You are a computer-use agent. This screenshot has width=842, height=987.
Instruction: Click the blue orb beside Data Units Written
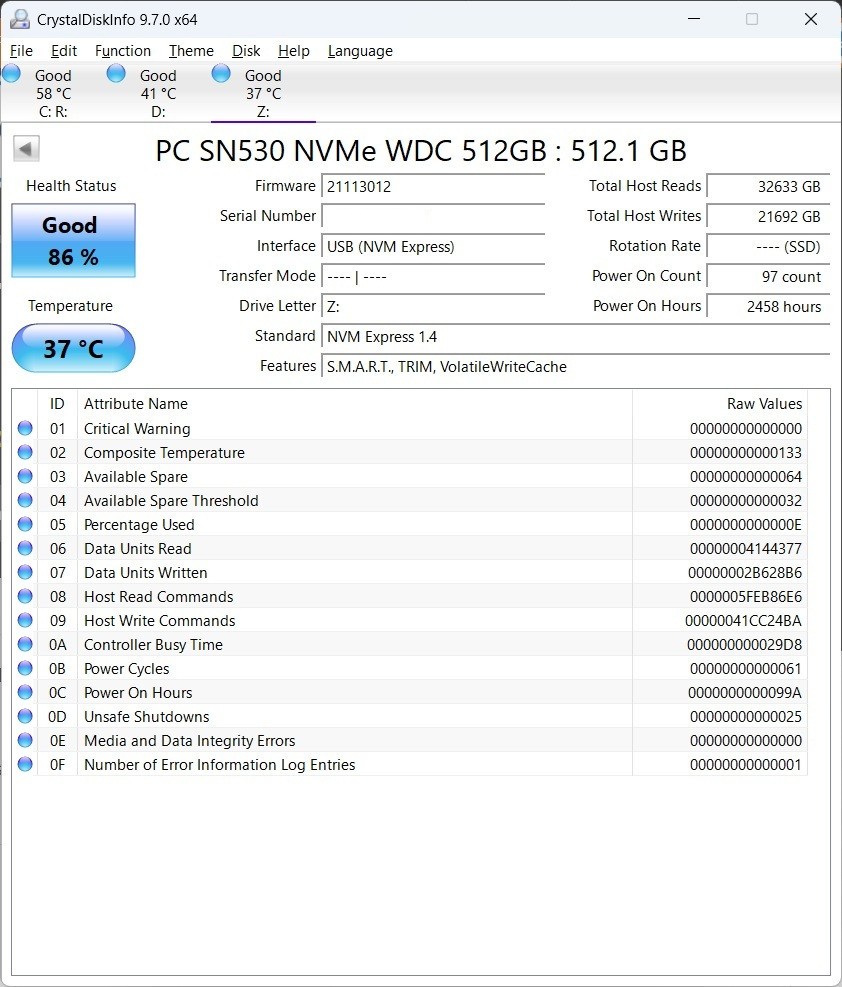point(25,572)
